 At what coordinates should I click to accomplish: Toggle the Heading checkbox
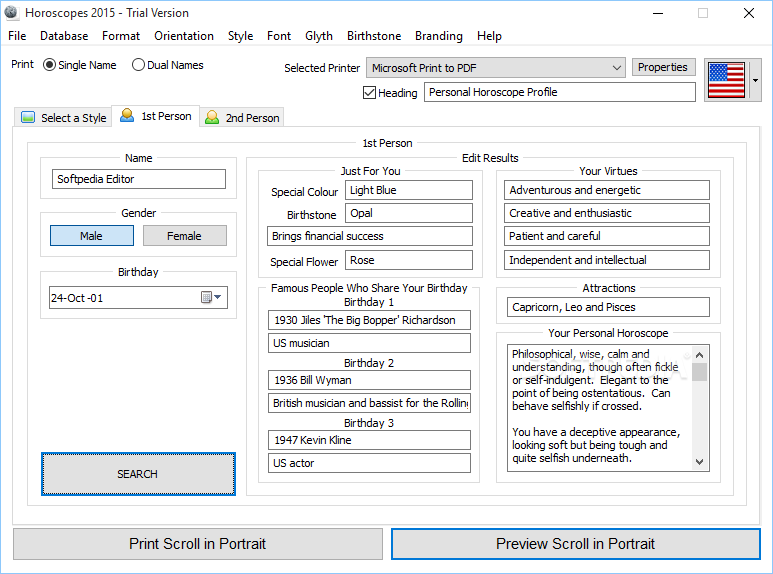pyautogui.click(x=369, y=92)
